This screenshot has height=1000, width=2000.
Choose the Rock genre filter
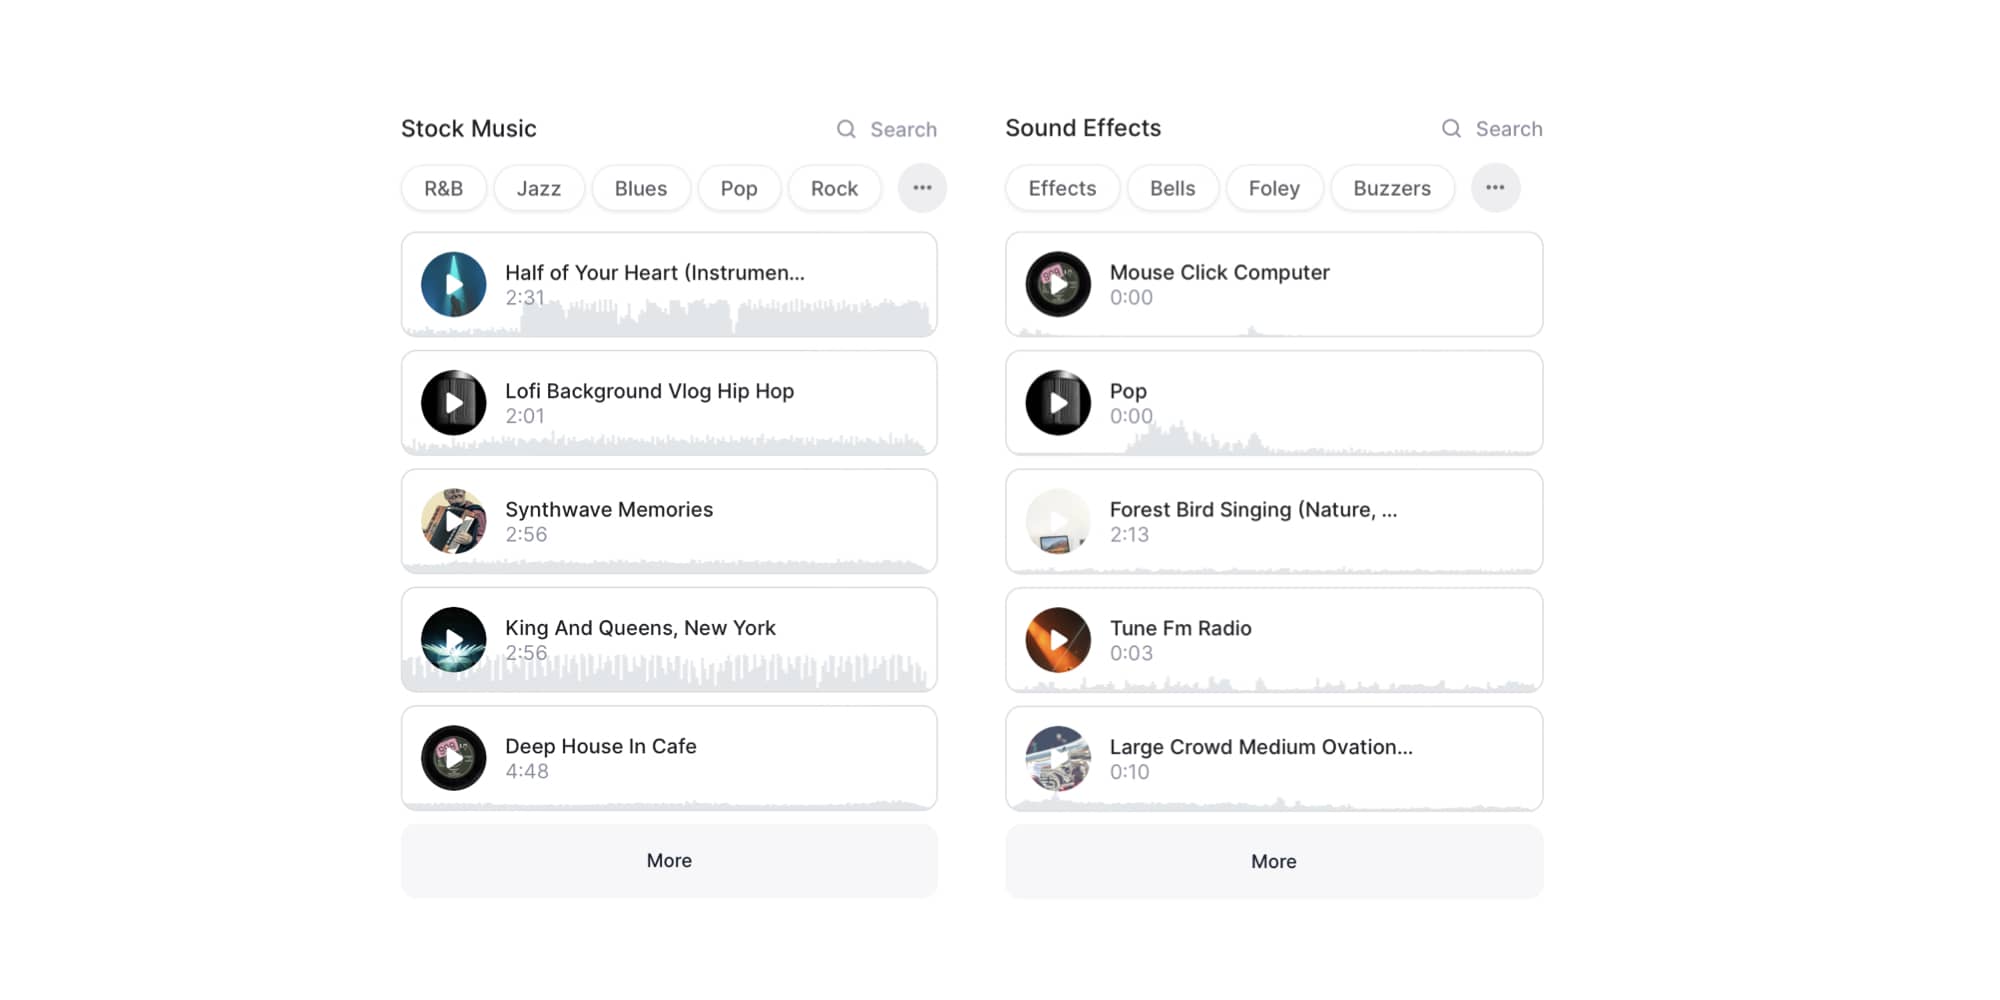point(834,188)
